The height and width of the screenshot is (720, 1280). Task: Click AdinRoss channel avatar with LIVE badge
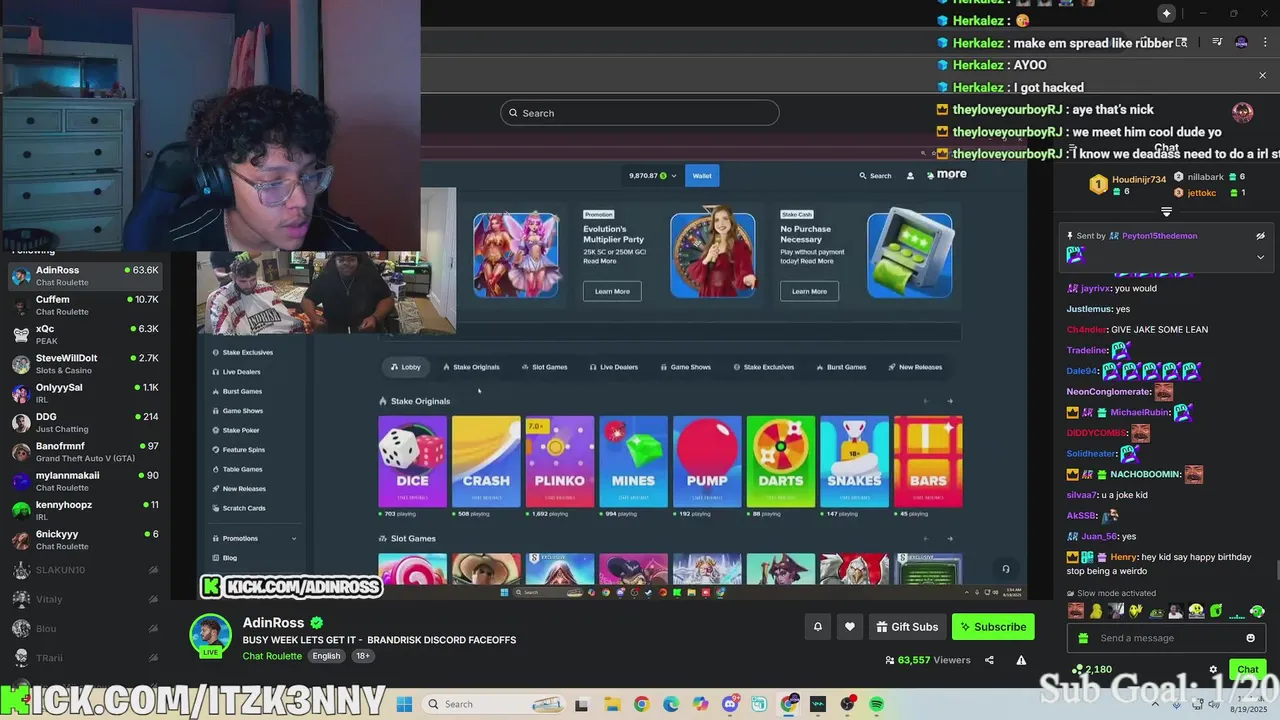pyautogui.click(x=211, y=636)
